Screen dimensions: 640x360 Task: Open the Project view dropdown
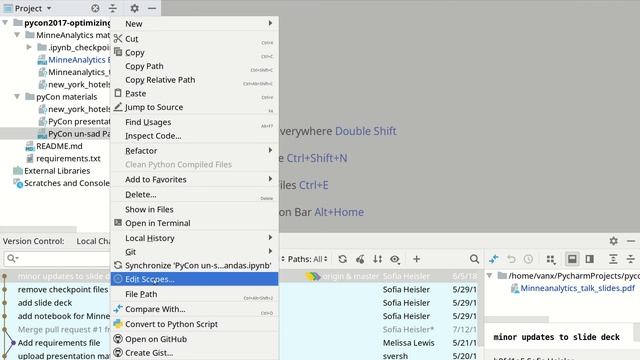pos(28,8)
